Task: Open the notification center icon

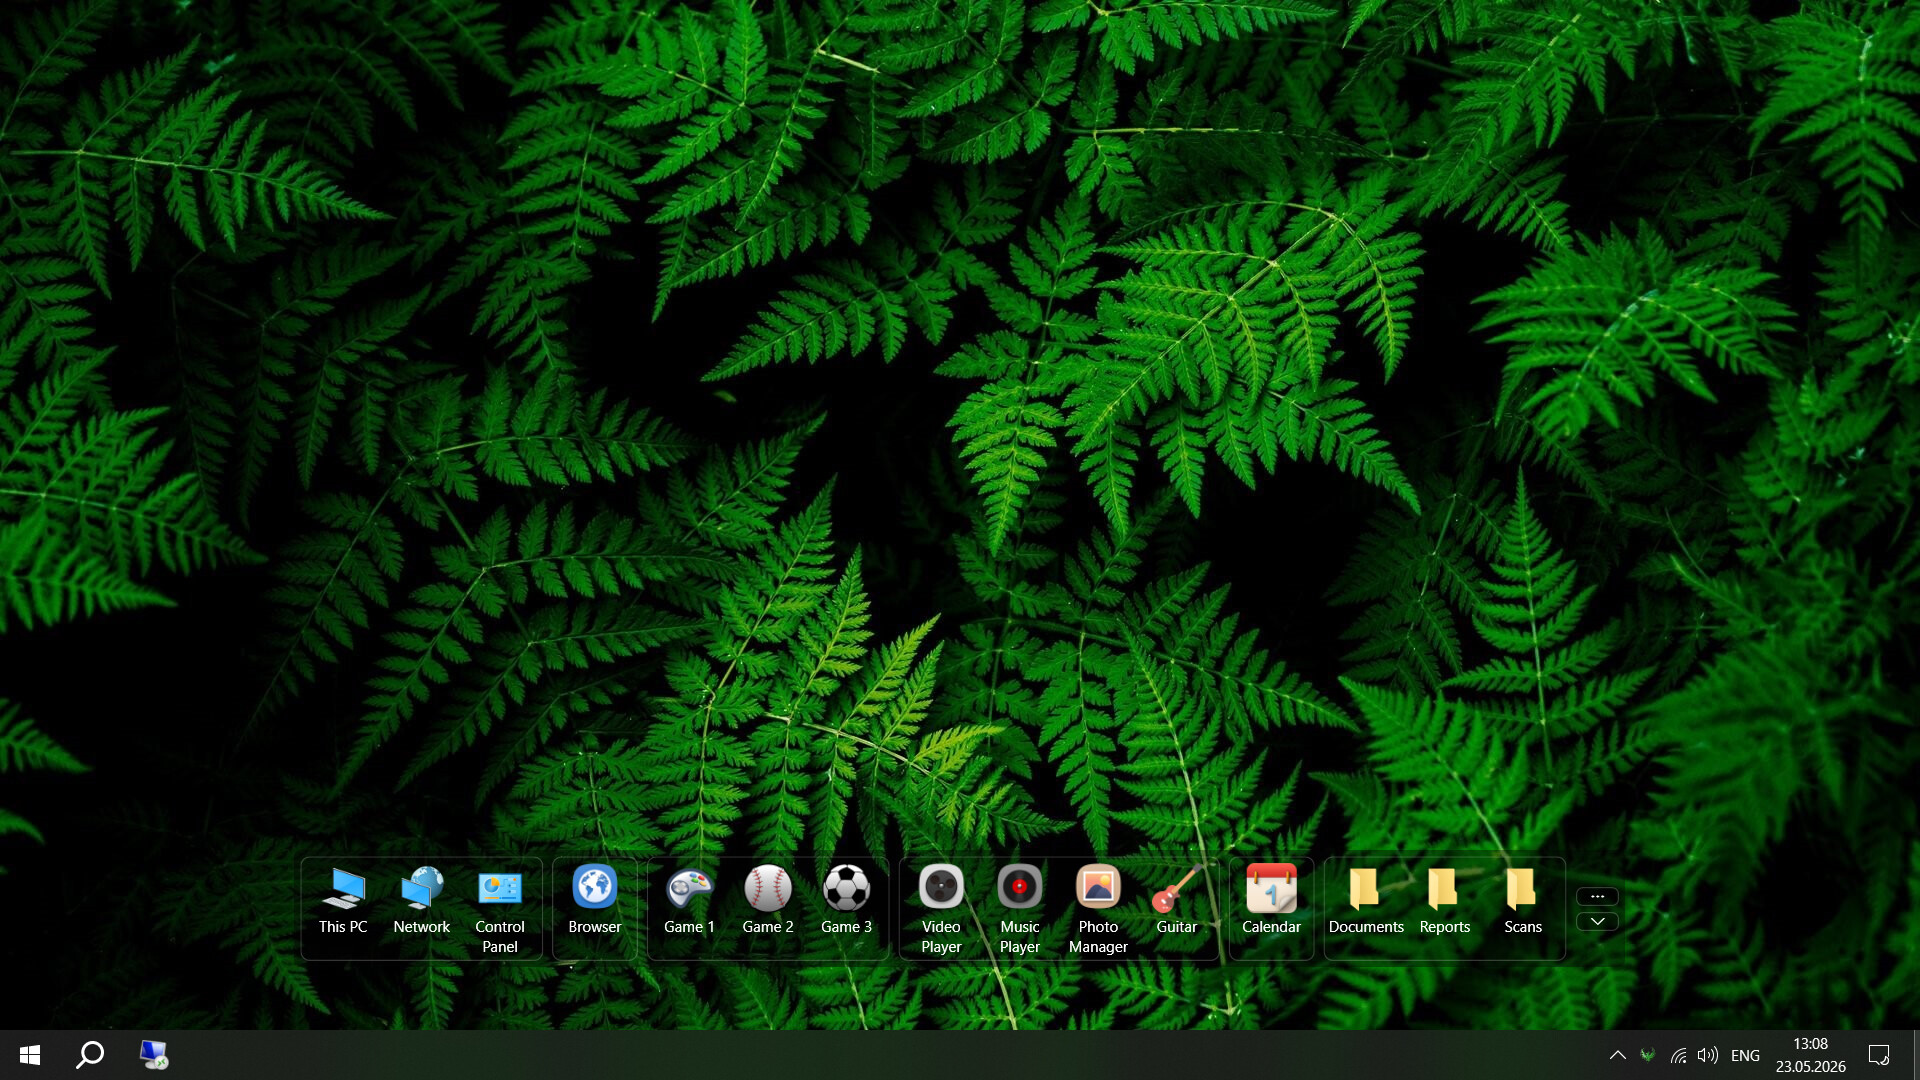Action: coord(1879,1055)
